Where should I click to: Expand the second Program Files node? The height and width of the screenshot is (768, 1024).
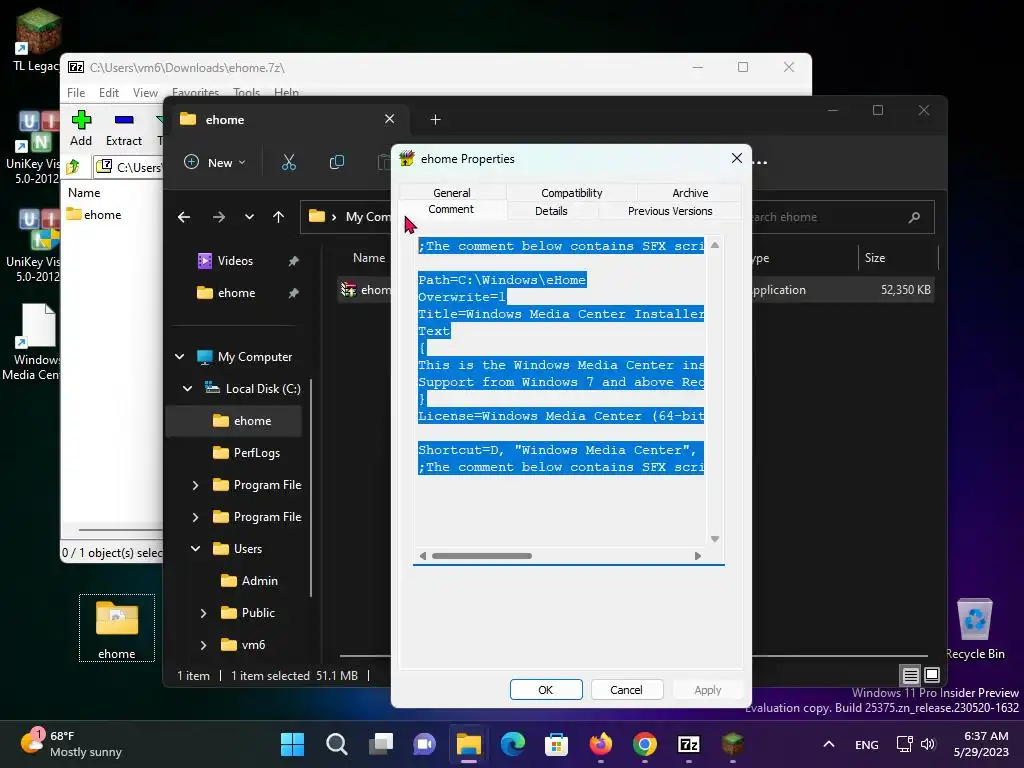195,517
